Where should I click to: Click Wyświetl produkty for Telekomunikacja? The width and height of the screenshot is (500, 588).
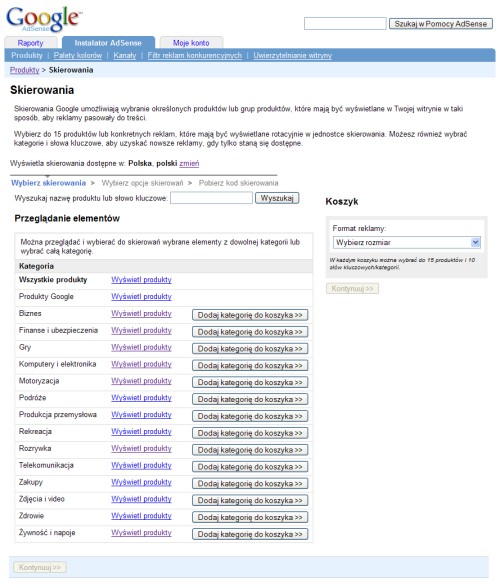[x=141, y=465]
